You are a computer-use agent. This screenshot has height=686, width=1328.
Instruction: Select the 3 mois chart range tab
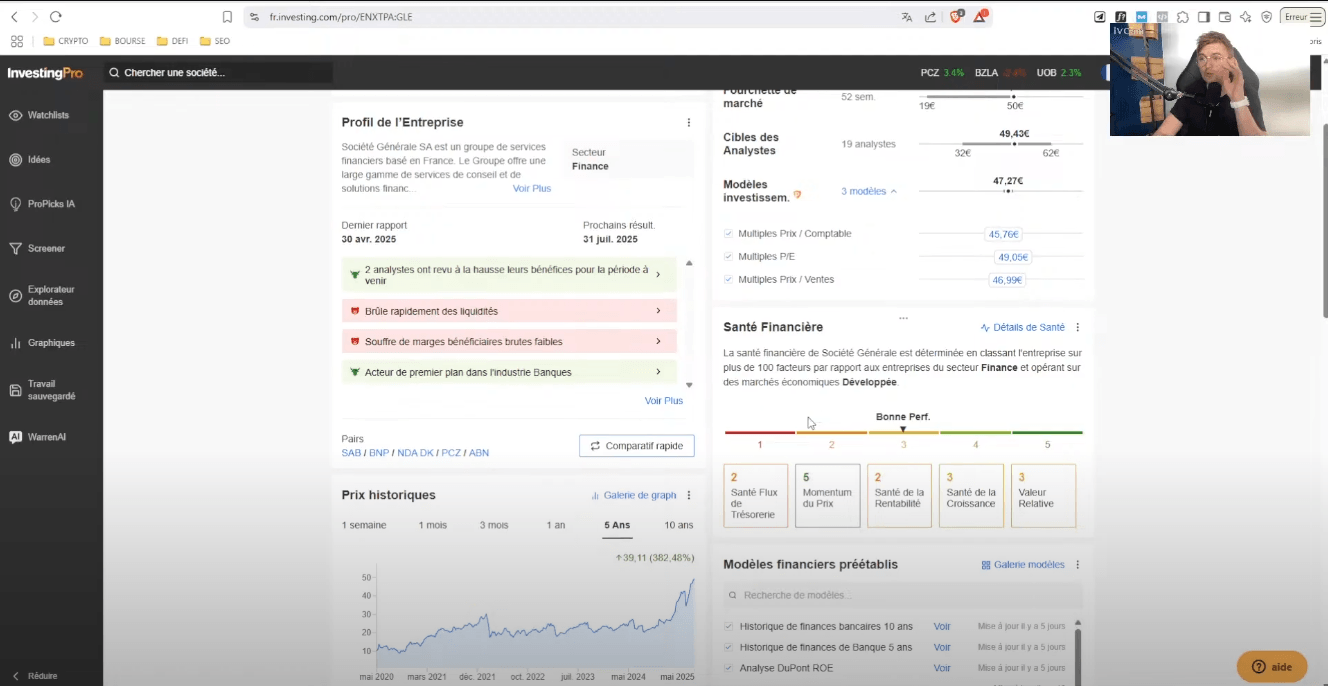click(x=494, y=525)
